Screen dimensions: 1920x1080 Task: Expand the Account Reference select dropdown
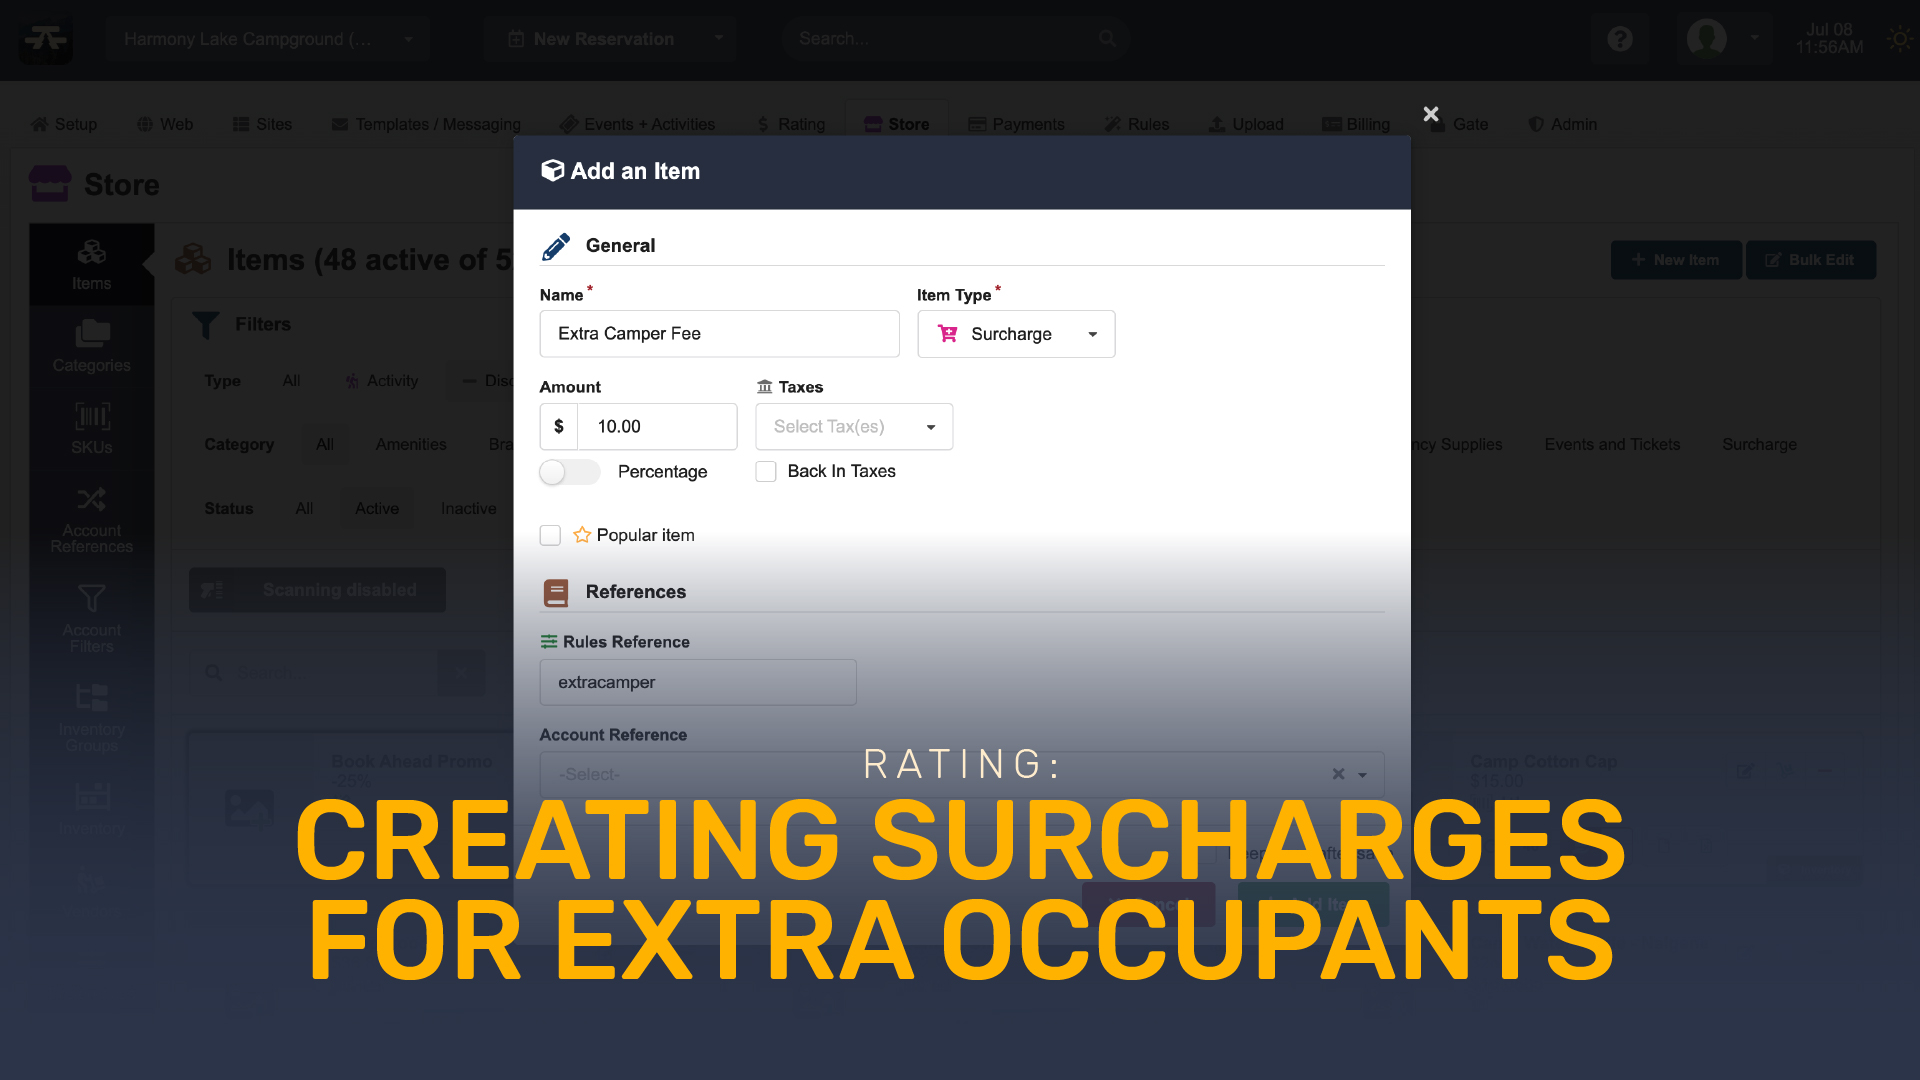[1362, 775]
